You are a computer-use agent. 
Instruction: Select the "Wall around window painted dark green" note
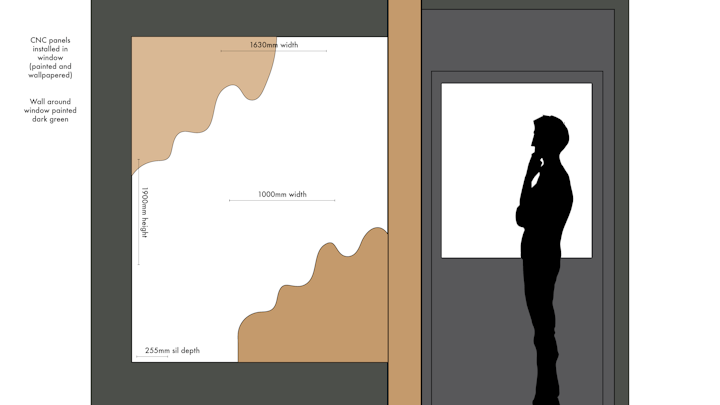[50, 110]
